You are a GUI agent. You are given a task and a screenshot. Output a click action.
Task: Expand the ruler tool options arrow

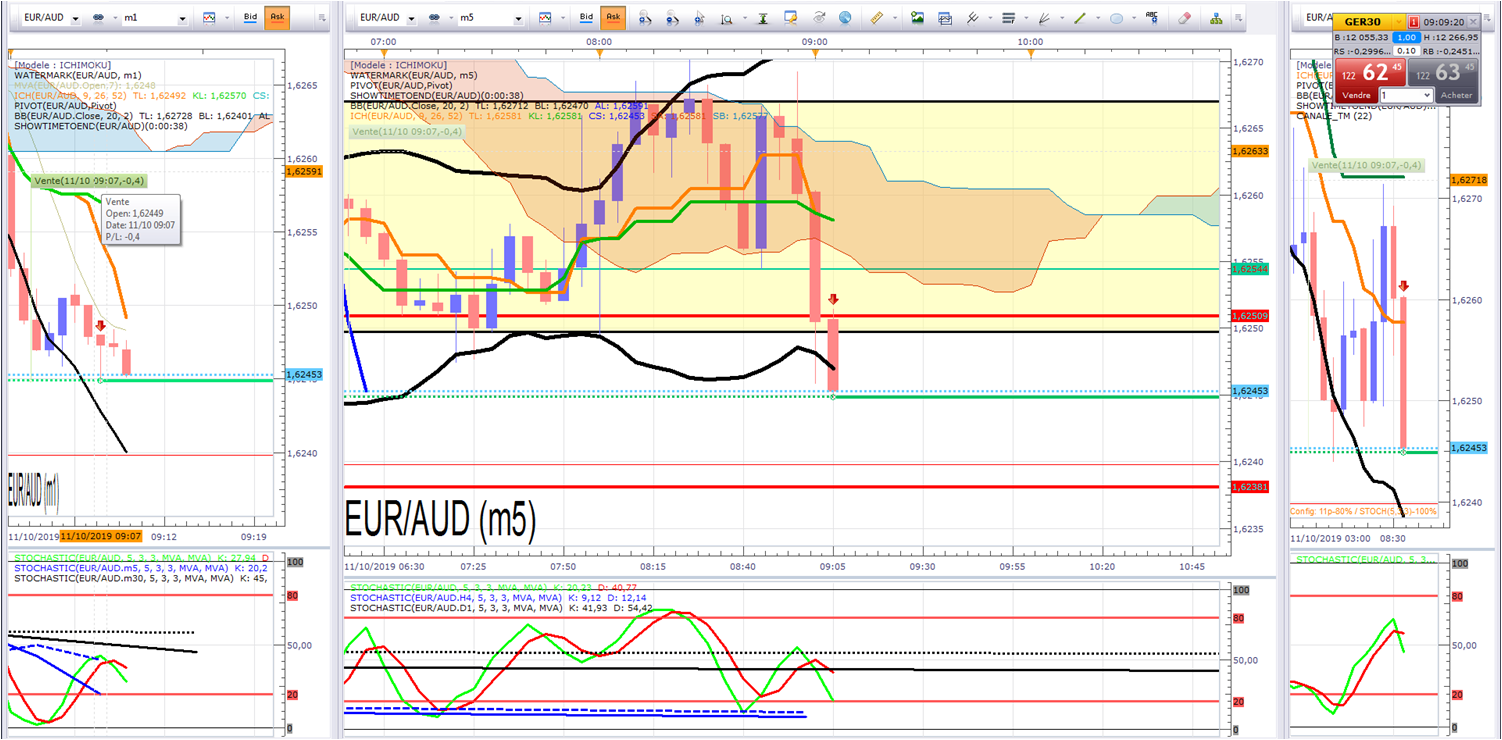[x=893, y=18]
